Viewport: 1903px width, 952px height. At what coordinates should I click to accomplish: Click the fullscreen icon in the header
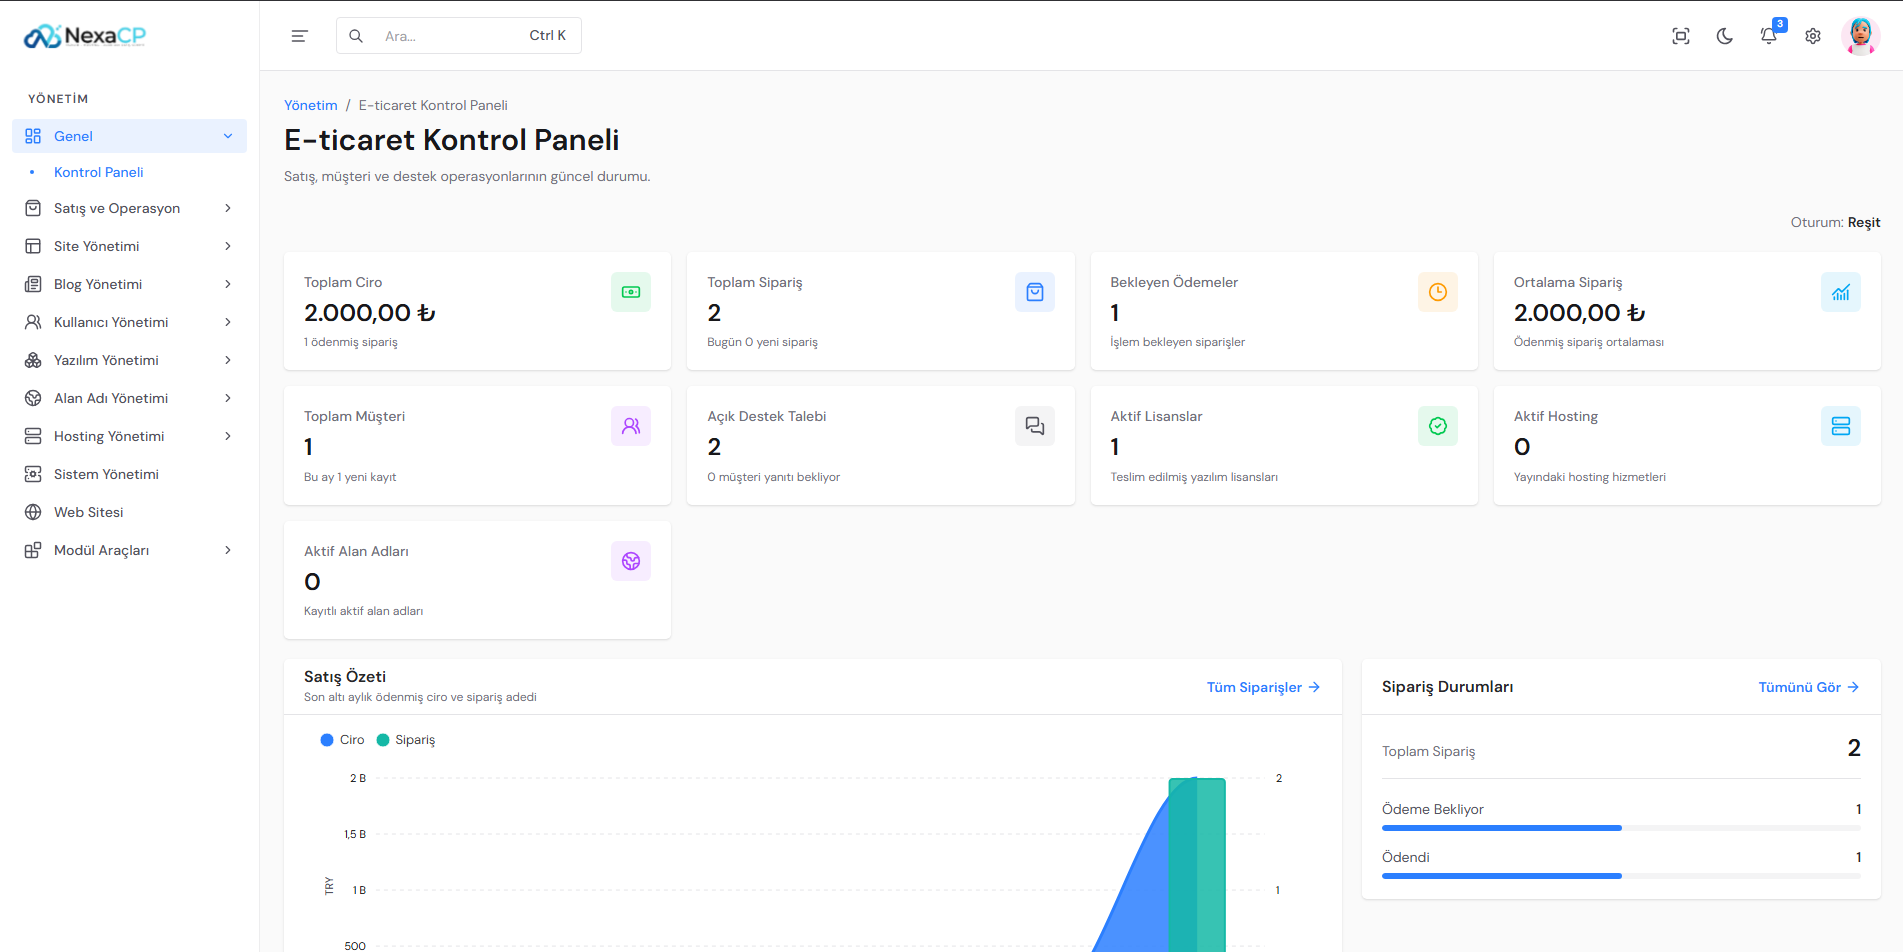1681,36
